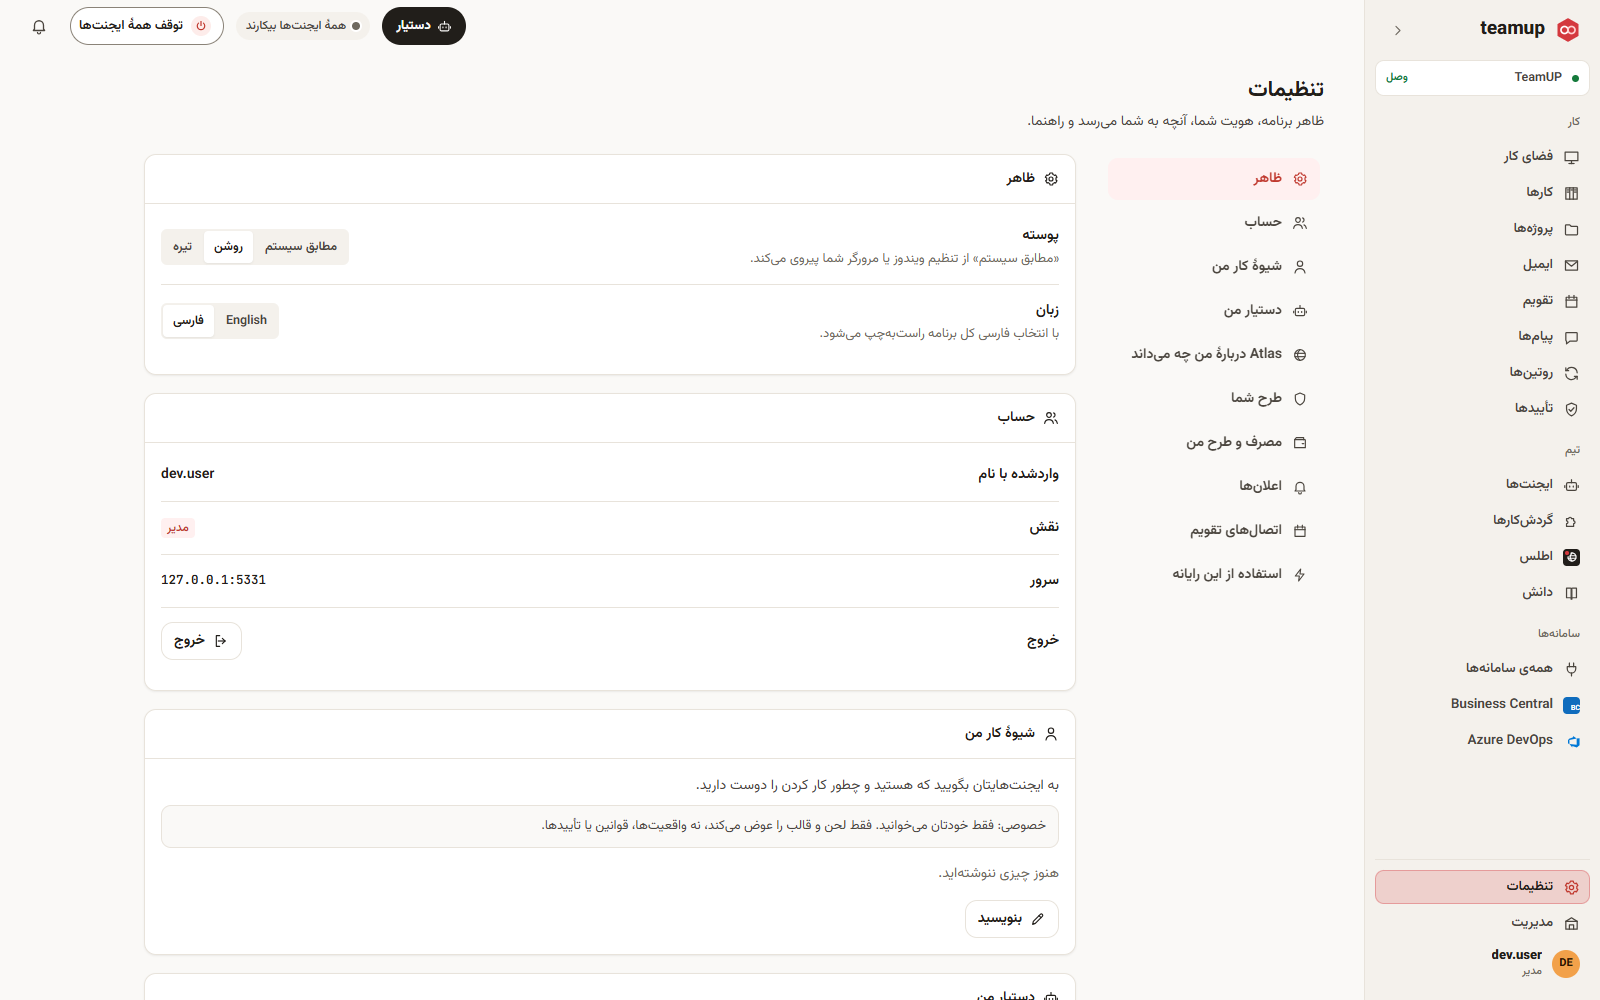
Task: Open the پروژه‌ها folder icon
Action: [1571, 229]
